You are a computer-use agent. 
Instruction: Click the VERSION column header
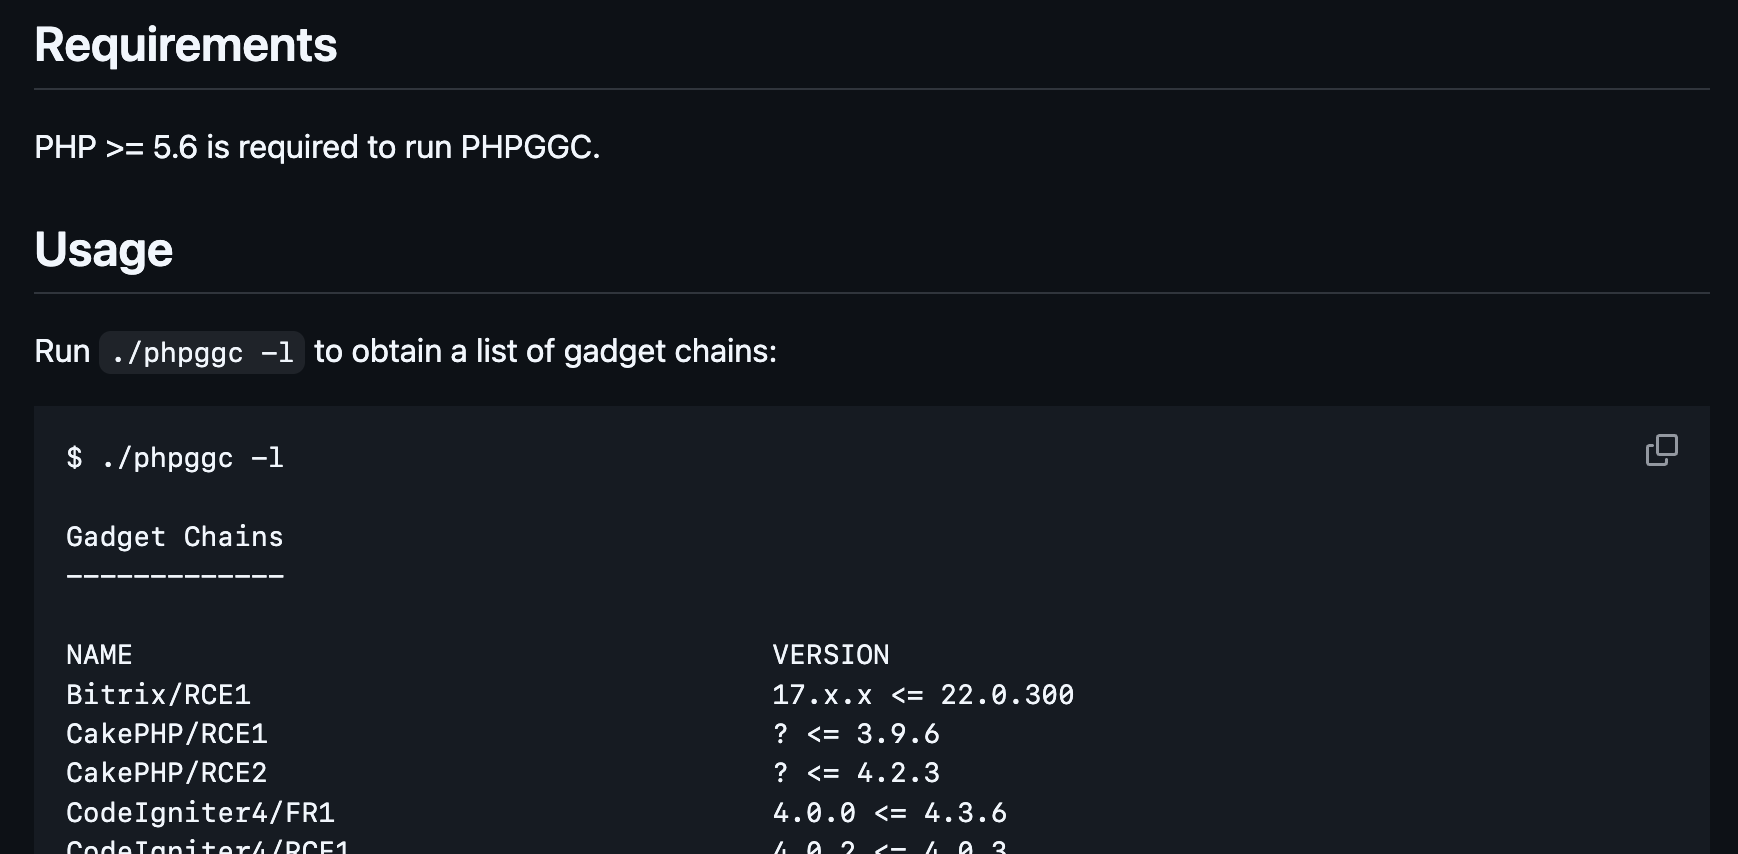point(830,655)
